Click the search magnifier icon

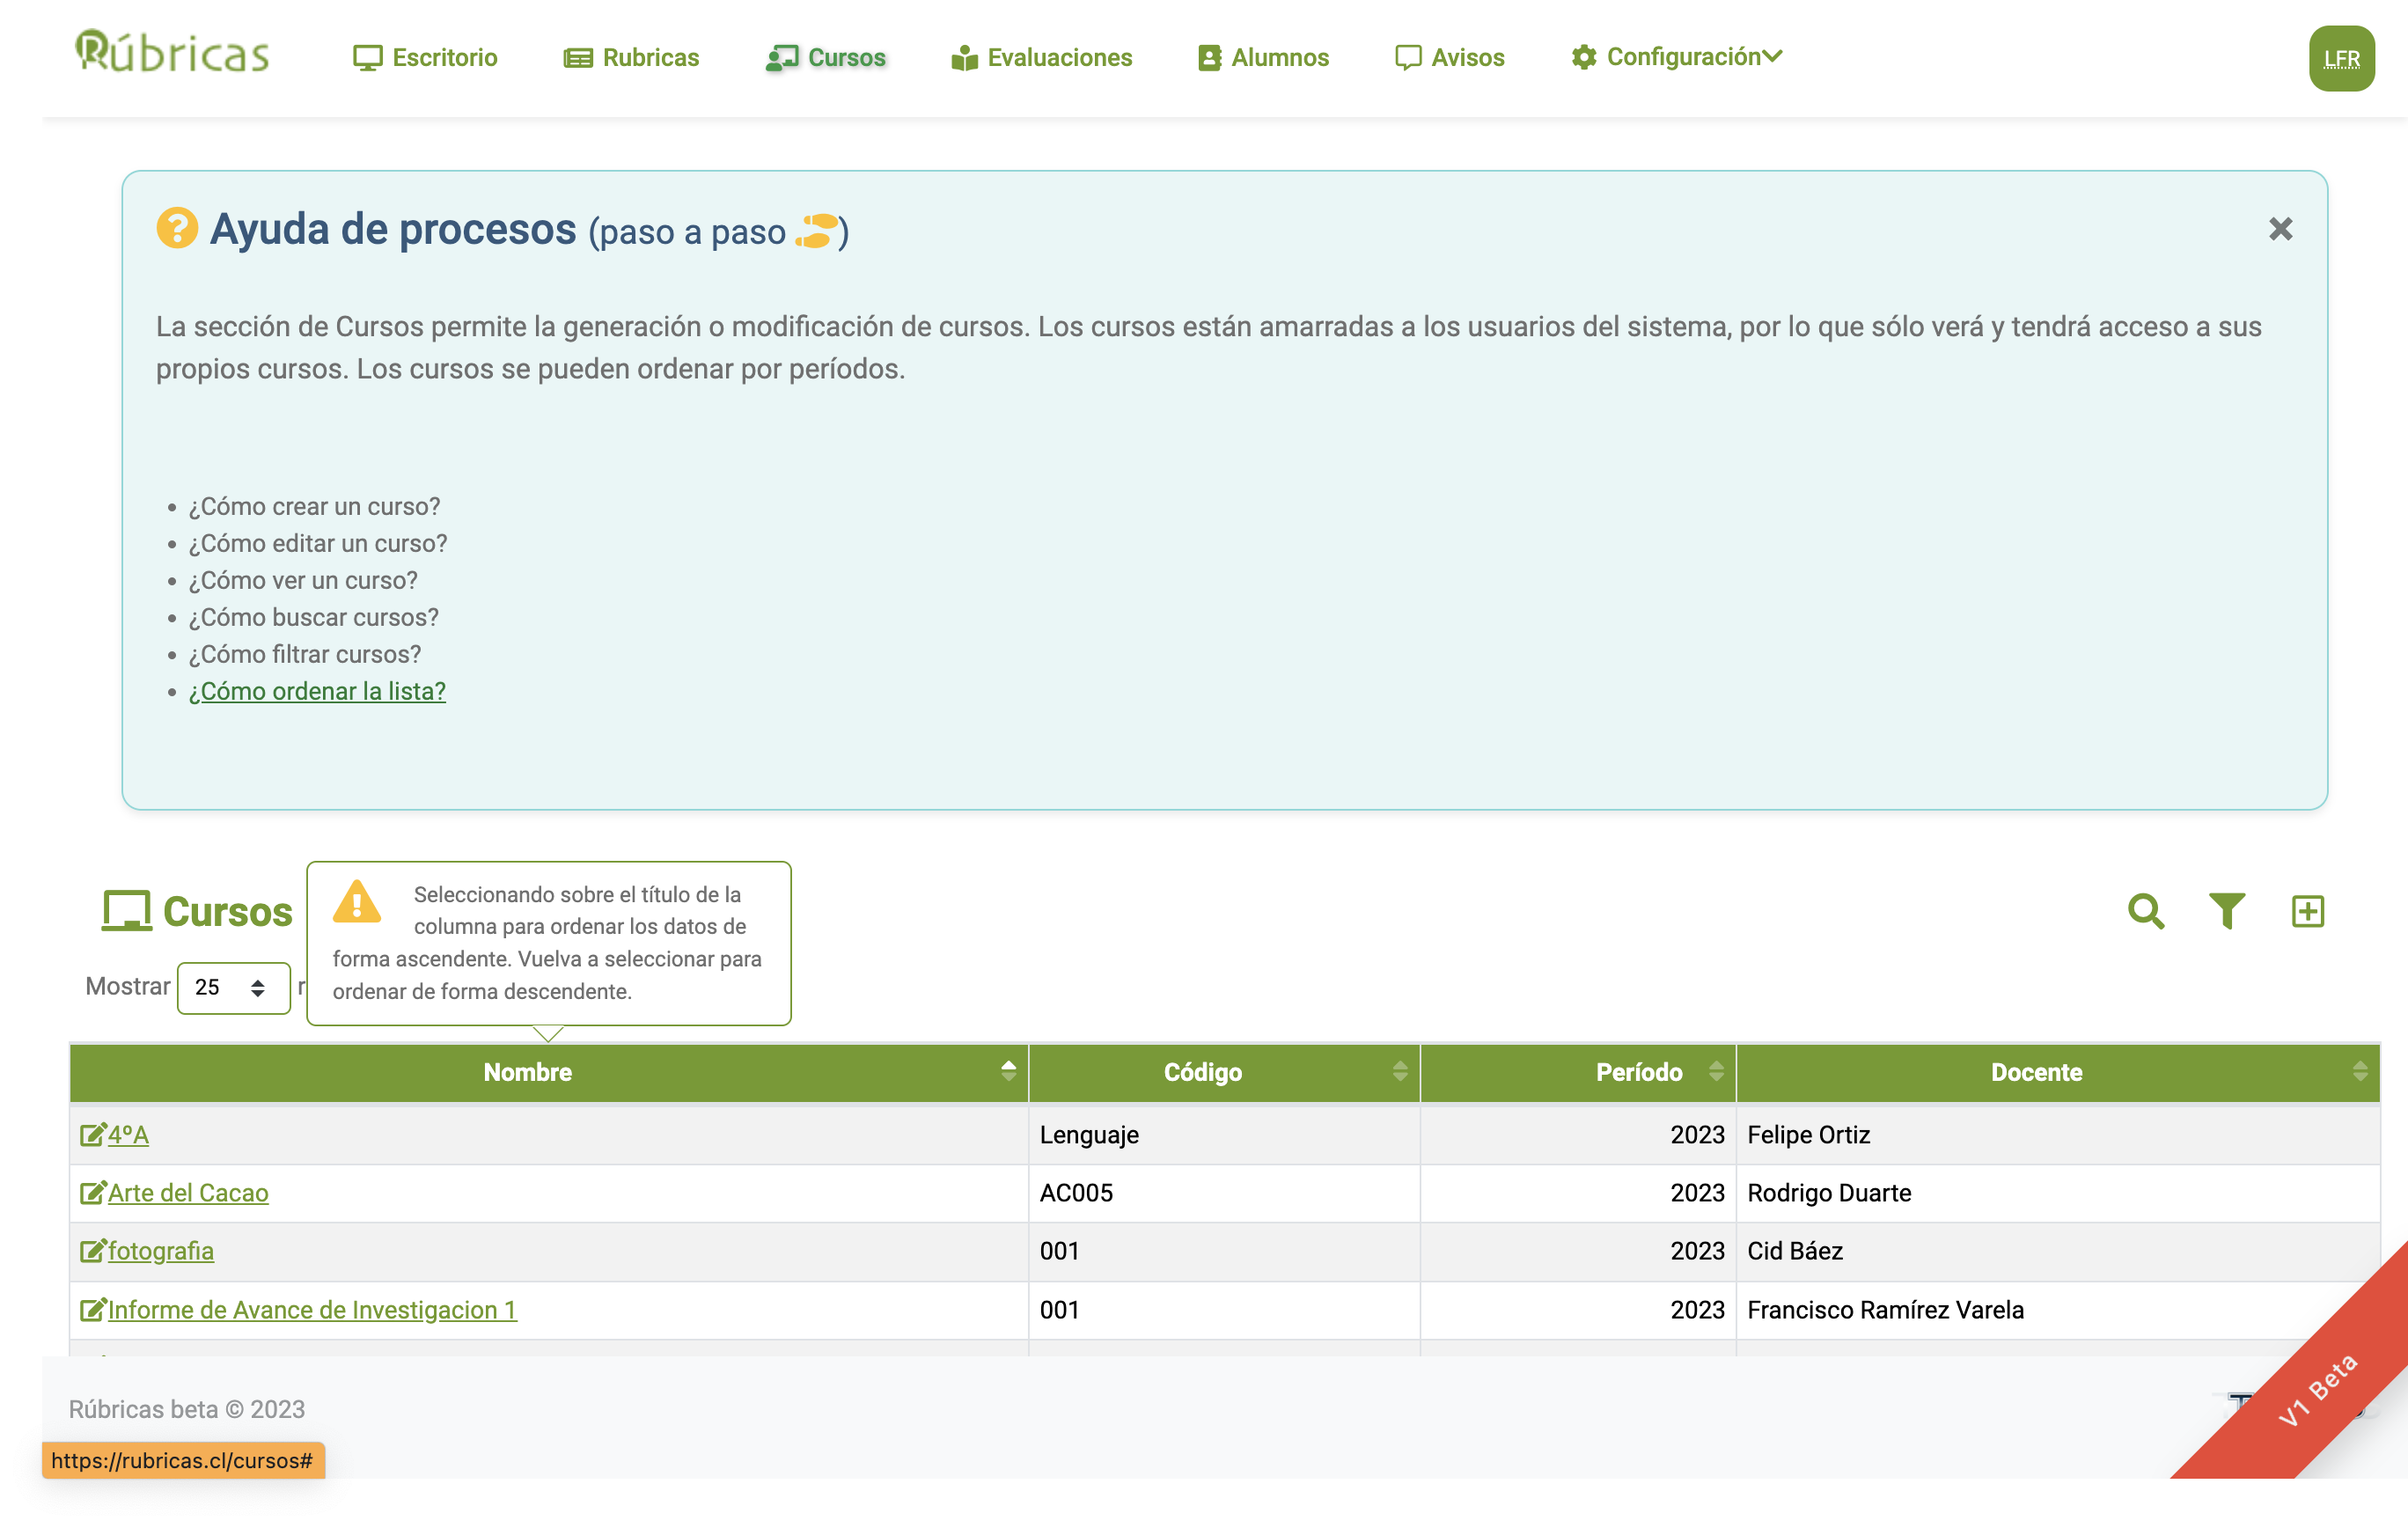click(x=2145, y=911)
